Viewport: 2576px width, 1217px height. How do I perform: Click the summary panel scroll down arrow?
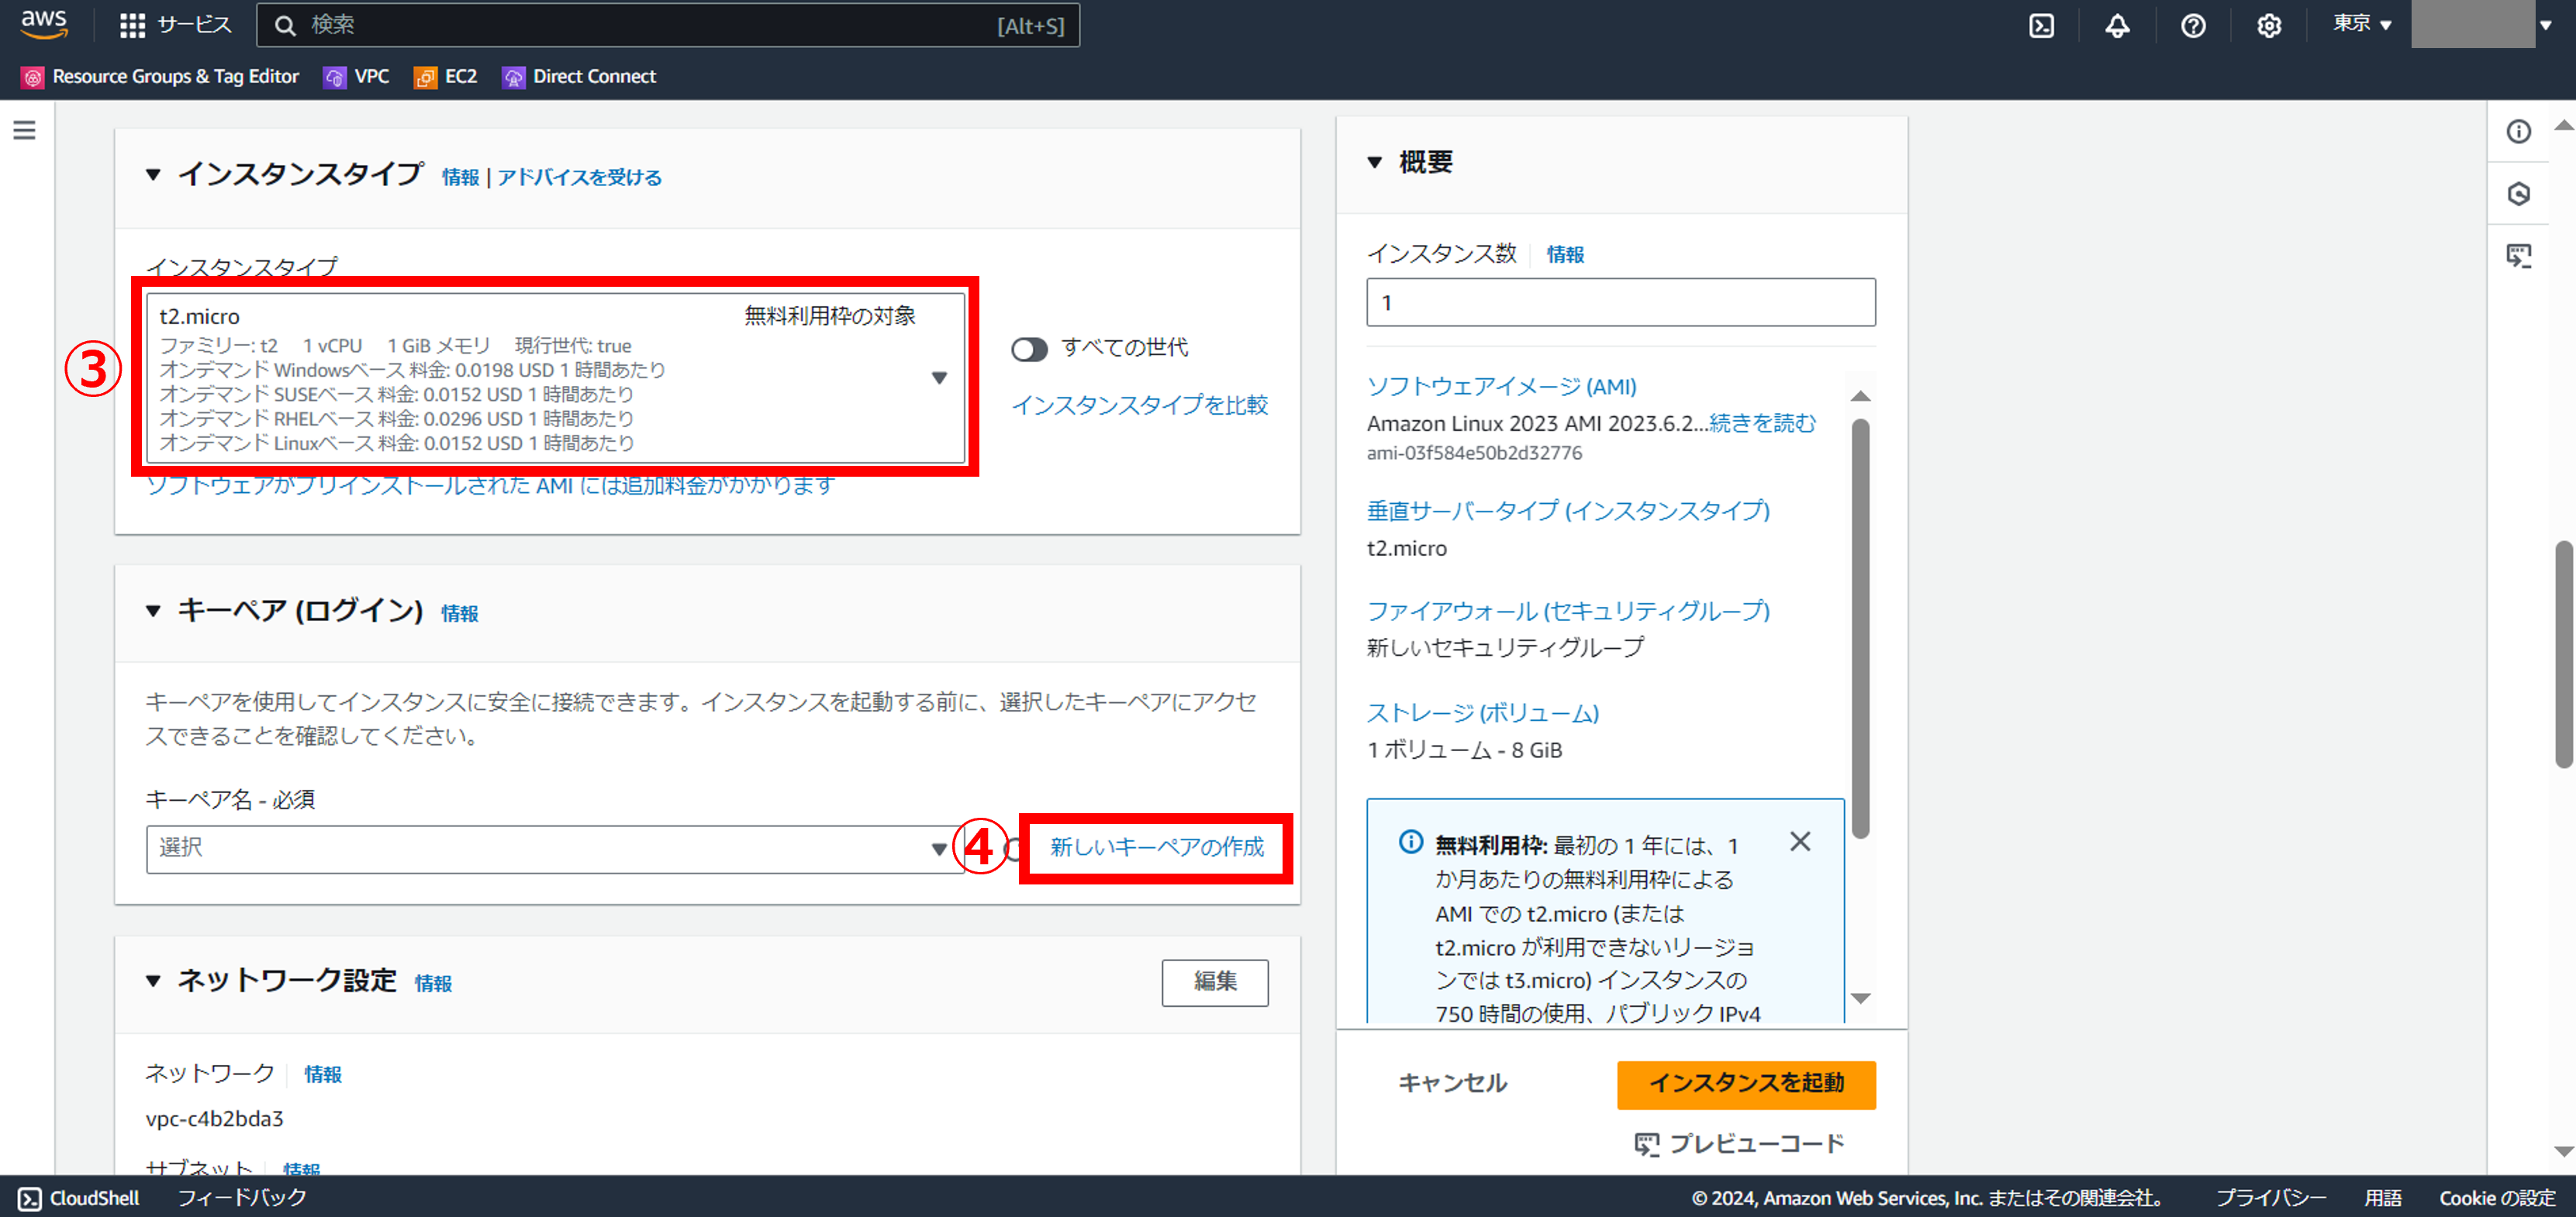coord(1860,998)
